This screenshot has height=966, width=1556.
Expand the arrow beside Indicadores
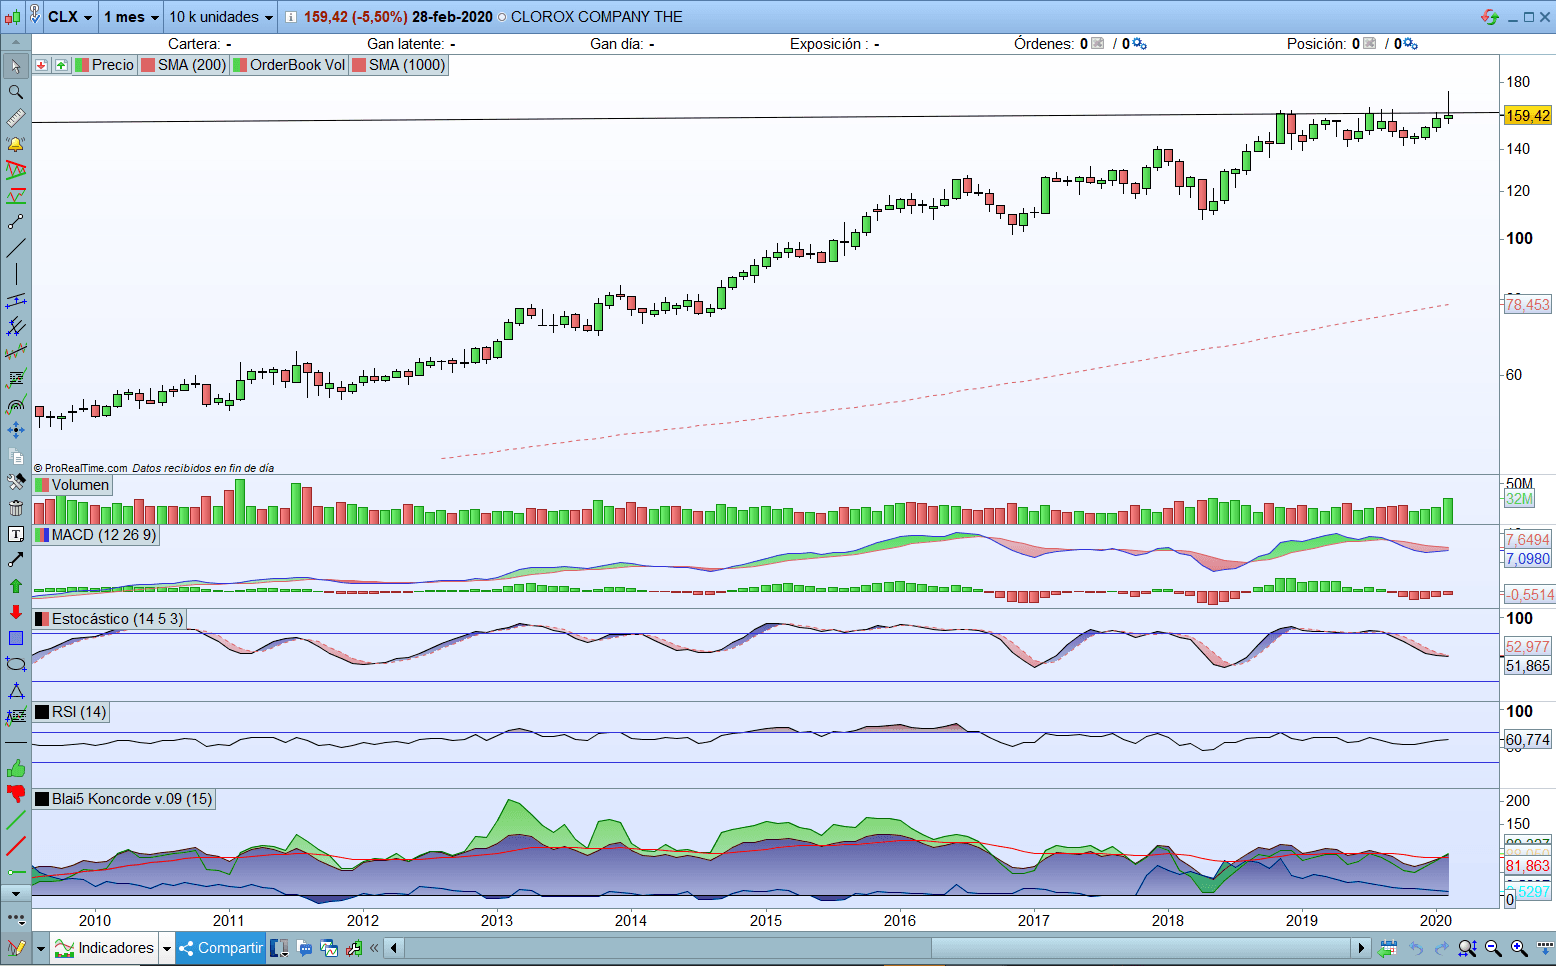point(166,948)
